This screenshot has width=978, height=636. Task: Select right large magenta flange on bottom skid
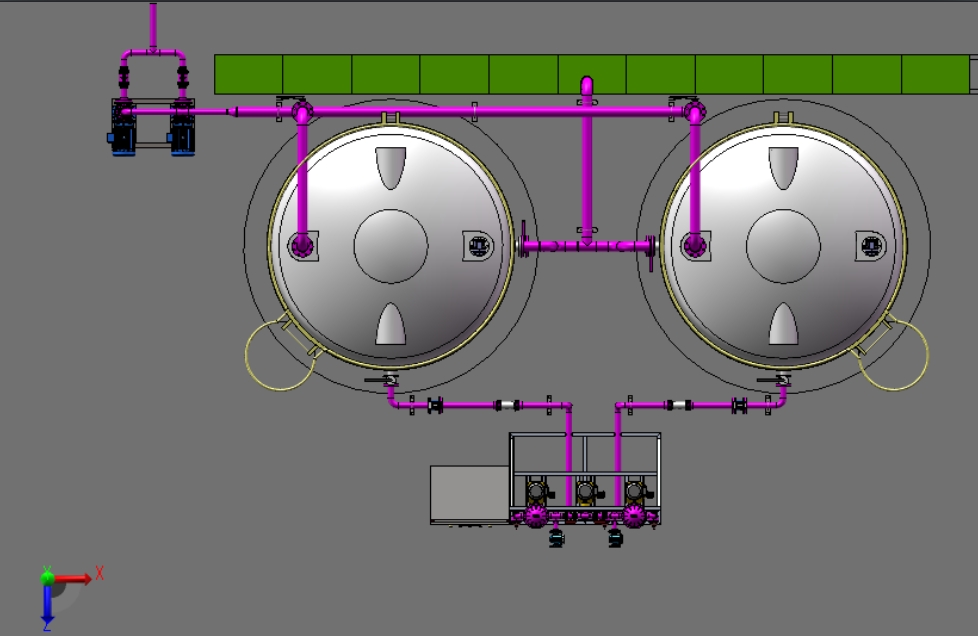tap(634, 516)
